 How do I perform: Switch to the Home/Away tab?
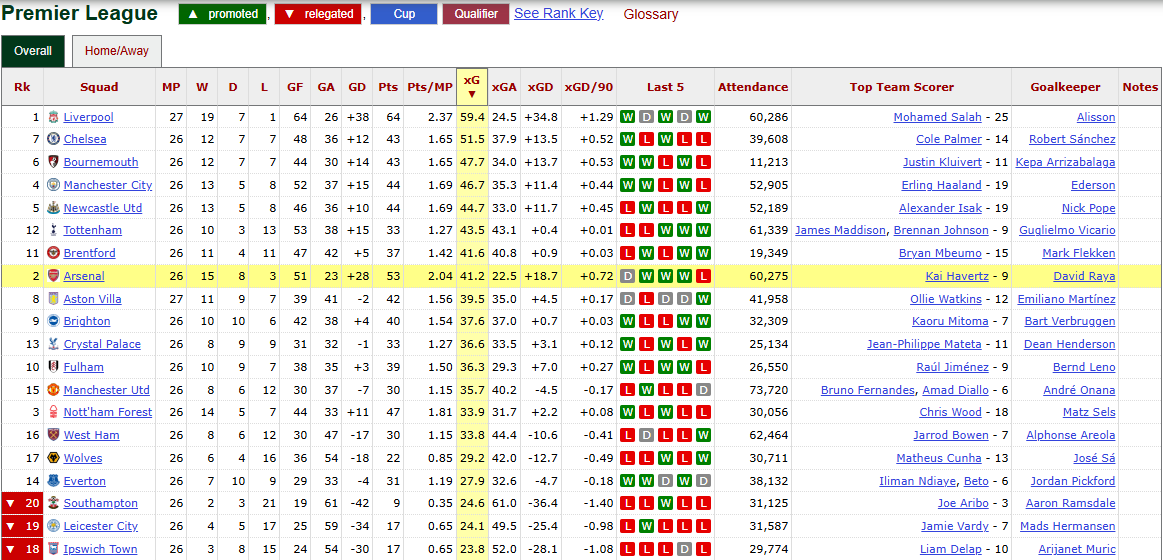point(116,51)
